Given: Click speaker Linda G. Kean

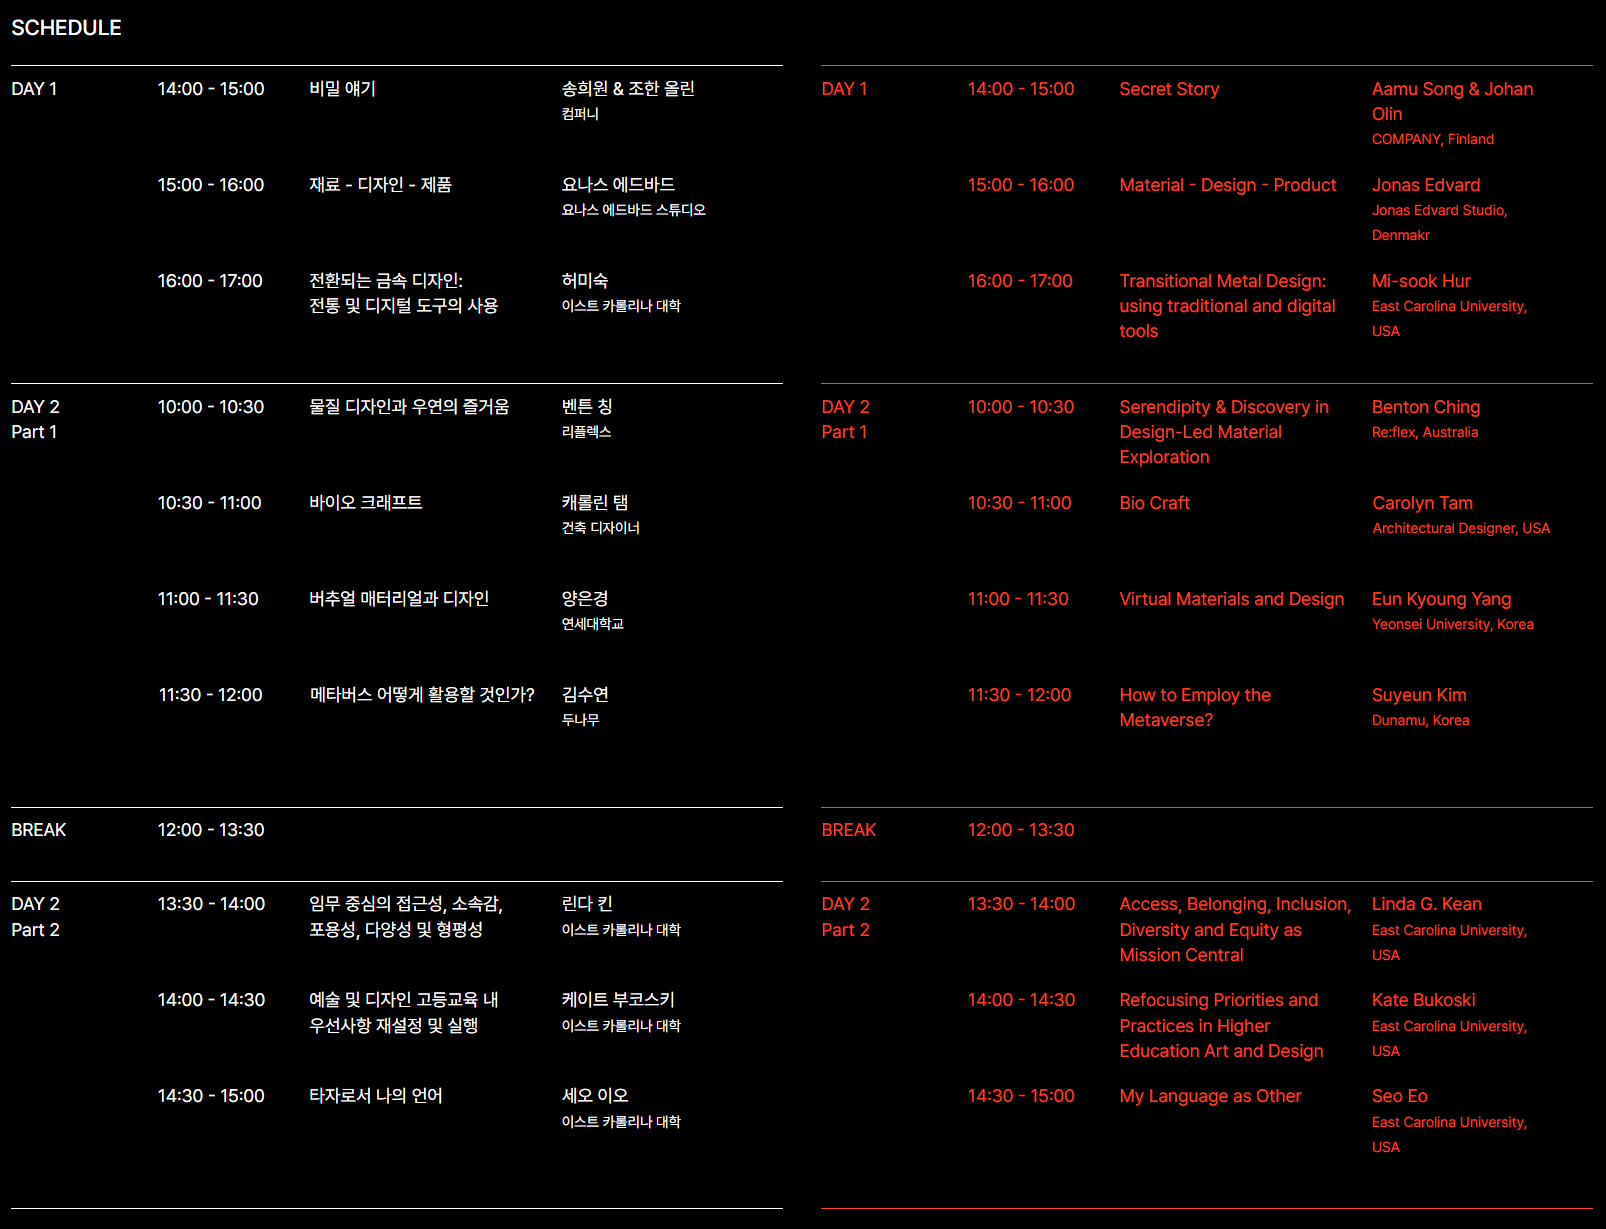Looking at the screenshot, I should tap(1426, 904).
